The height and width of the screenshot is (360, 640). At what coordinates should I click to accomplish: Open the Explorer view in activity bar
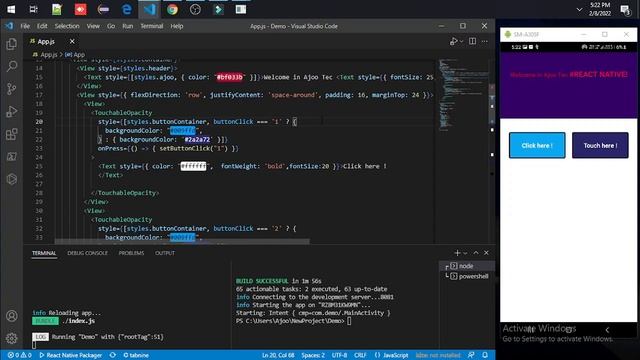tap(11, 44)
